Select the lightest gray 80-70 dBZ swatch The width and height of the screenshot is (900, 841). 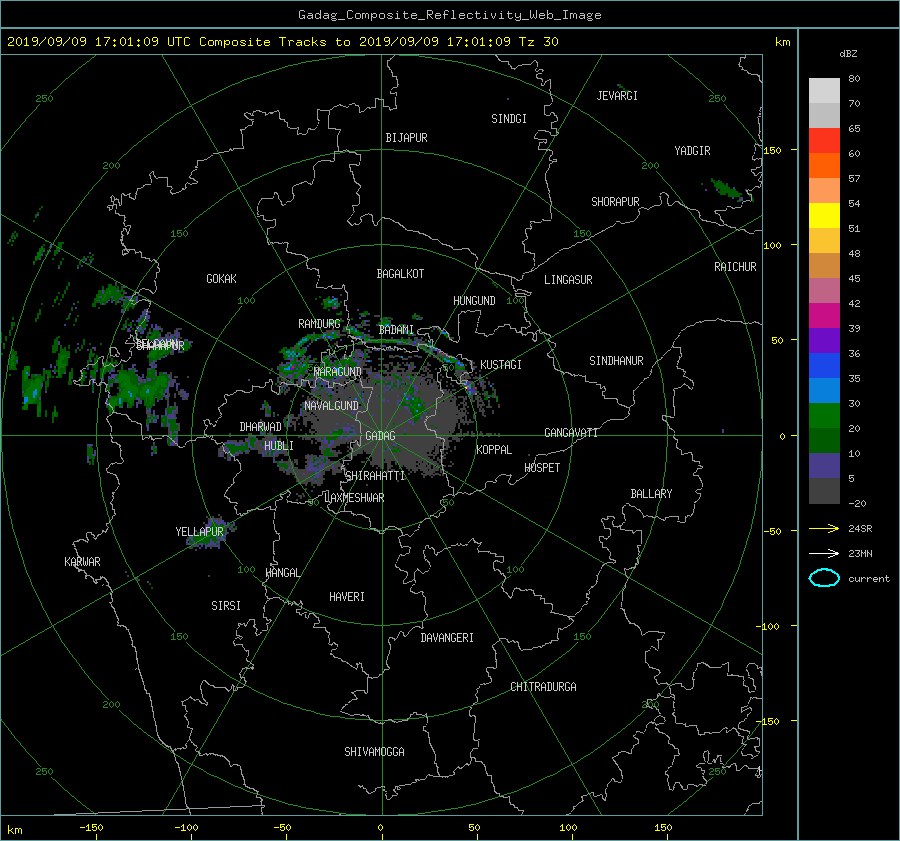click(x=824, y=90)
